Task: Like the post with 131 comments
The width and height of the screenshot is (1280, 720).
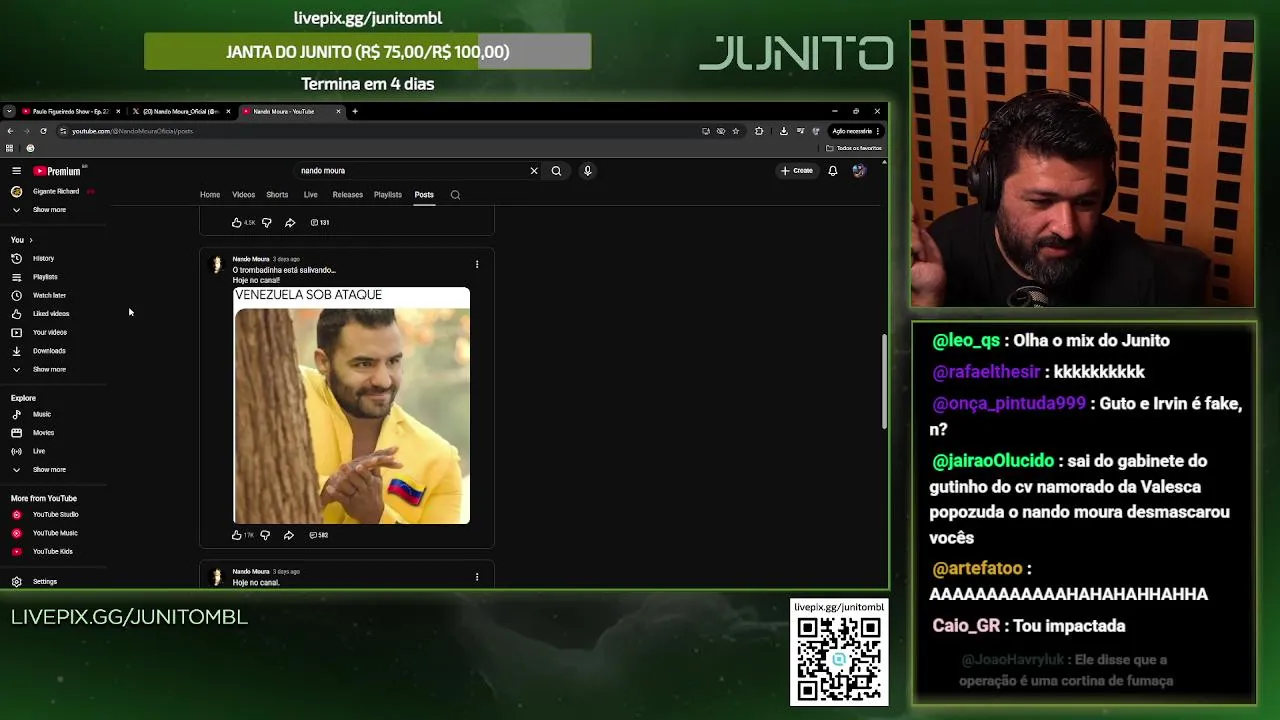Action: [236, 223]
